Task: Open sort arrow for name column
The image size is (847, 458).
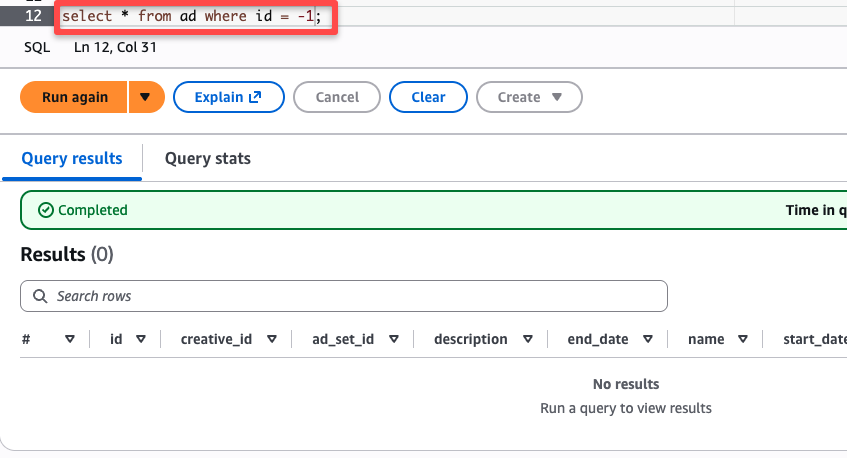Action: [x=743, y=339]
